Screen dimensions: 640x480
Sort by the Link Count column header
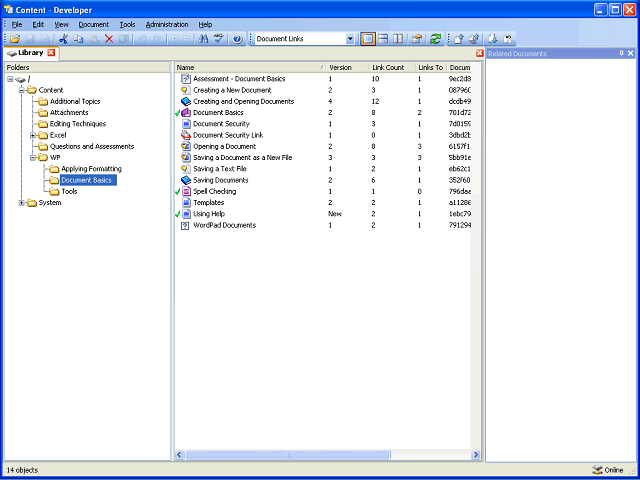[392, 68]
